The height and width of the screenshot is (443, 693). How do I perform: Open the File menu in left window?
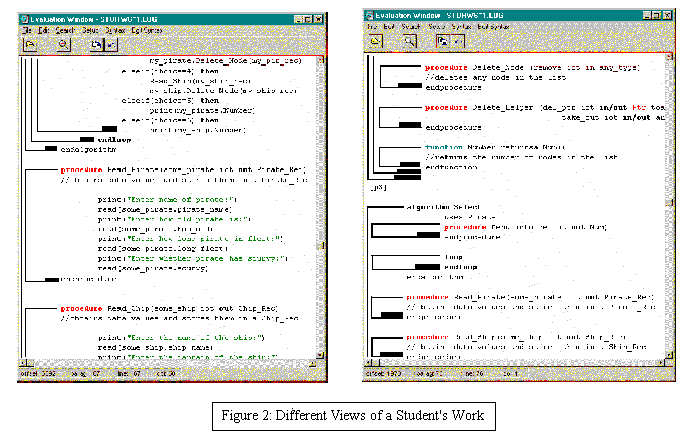[28, 31]
